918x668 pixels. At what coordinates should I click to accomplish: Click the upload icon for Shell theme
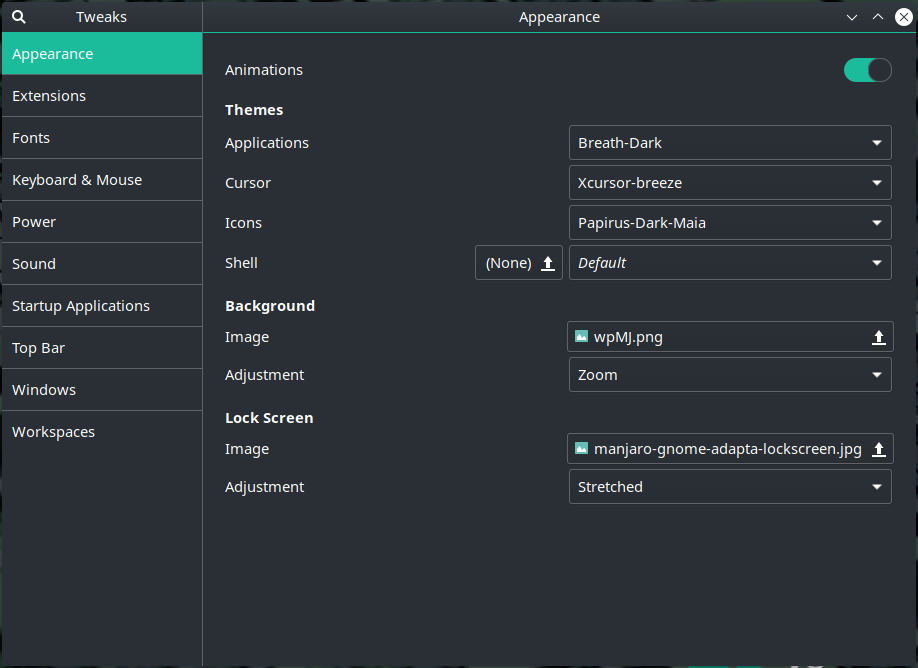[x=547, y=263]
